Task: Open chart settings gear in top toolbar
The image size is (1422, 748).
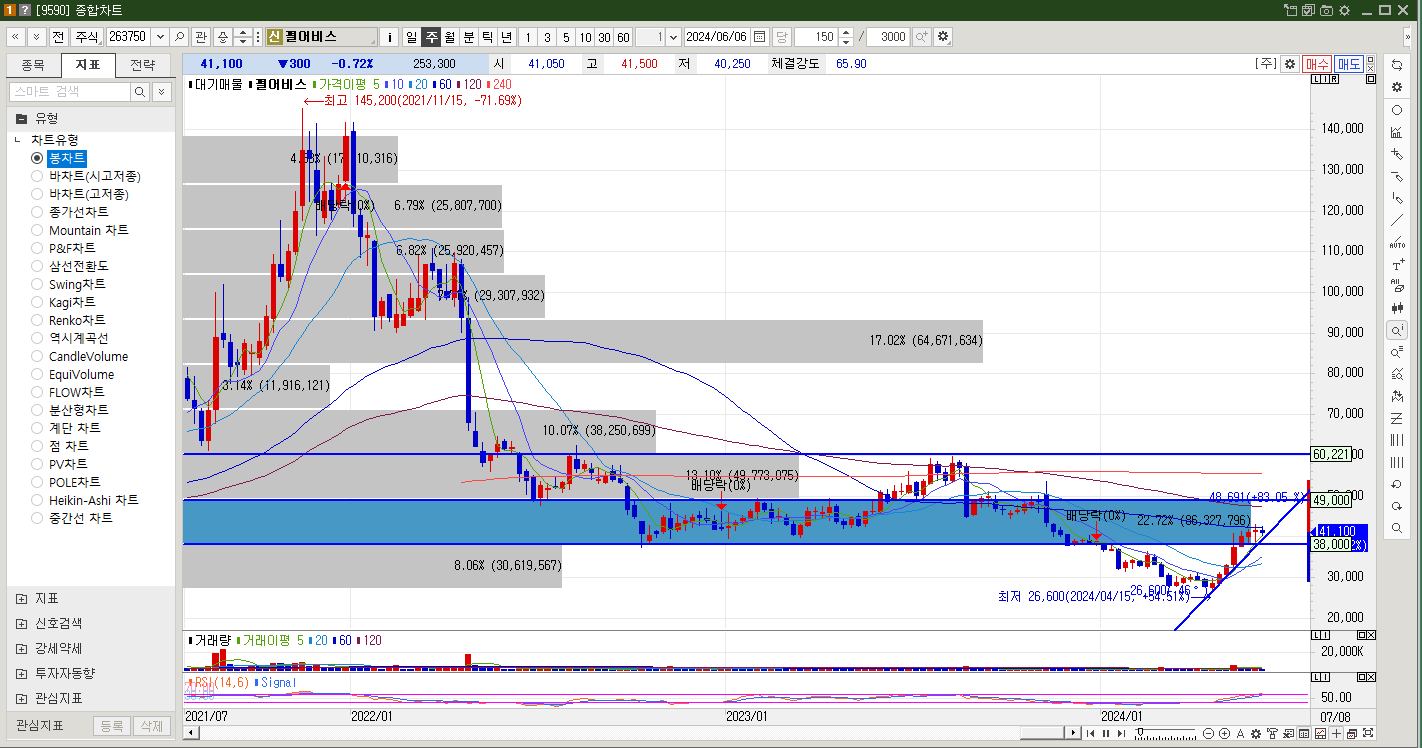Action: coord(943,37)
